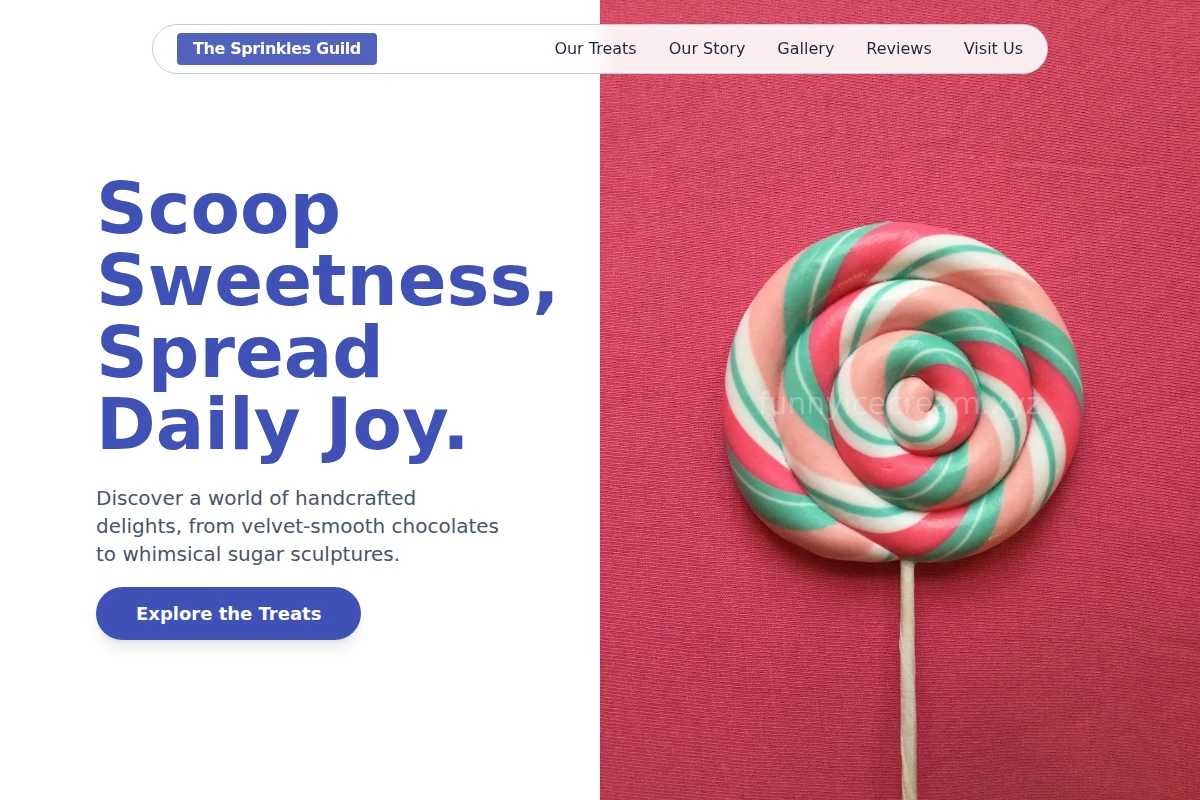This screenshot has height=800, width=1200.
Task: Click The Sprinkles Guild logo badge
Action: pos(277,49)
